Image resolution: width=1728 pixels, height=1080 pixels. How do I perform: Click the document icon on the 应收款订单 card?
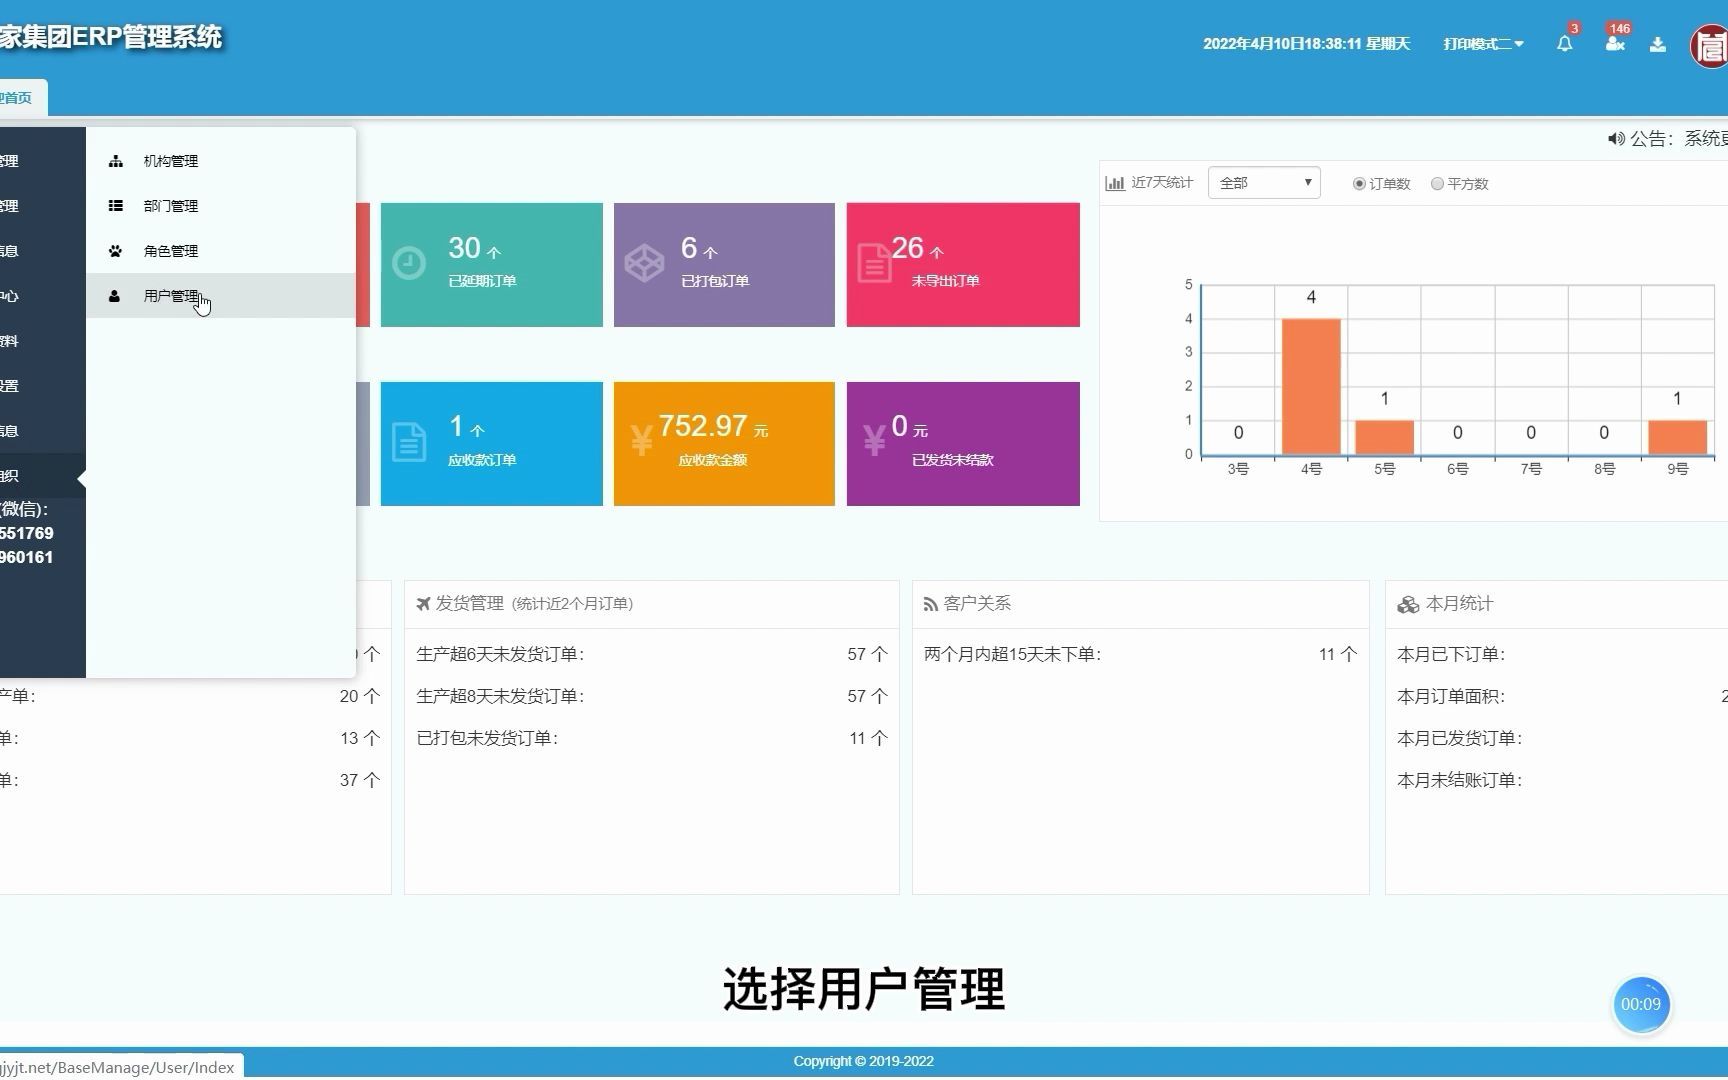[x=408, y=442]
